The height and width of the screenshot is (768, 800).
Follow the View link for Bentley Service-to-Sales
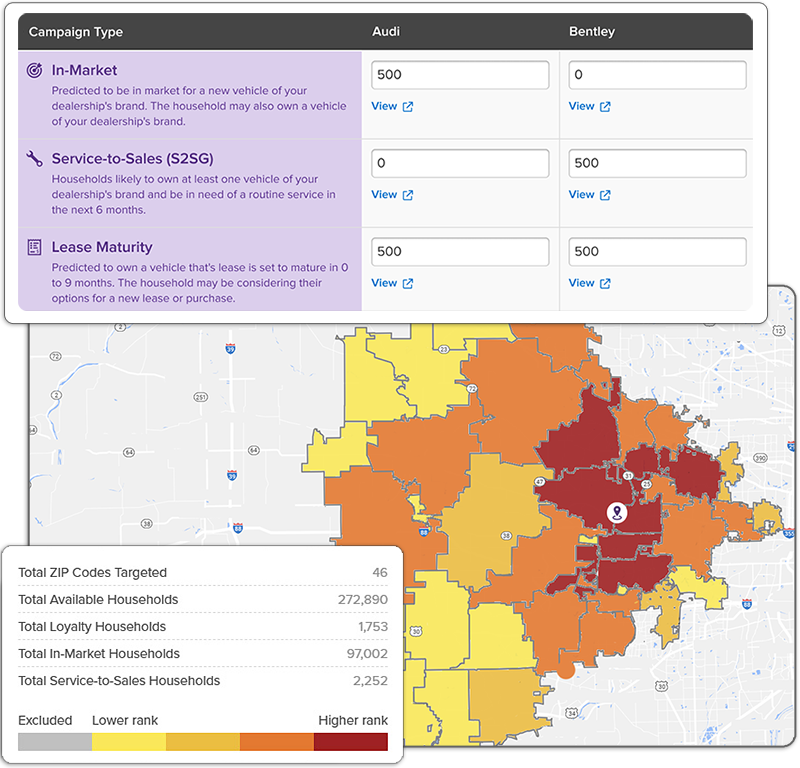pyautogui.click(x=582, y=194)
